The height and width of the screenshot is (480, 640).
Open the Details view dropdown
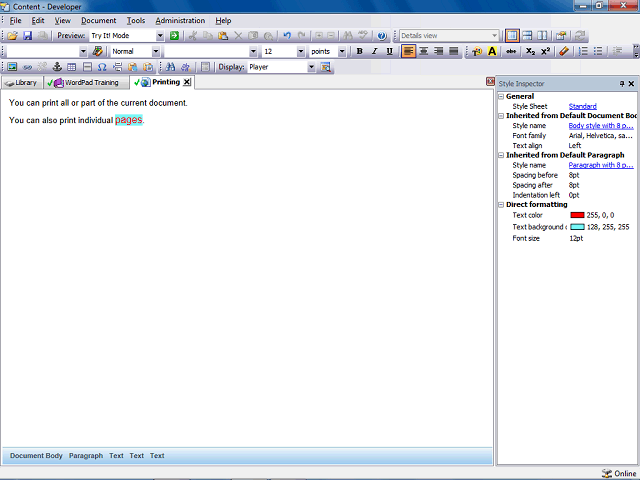(494, 36)
